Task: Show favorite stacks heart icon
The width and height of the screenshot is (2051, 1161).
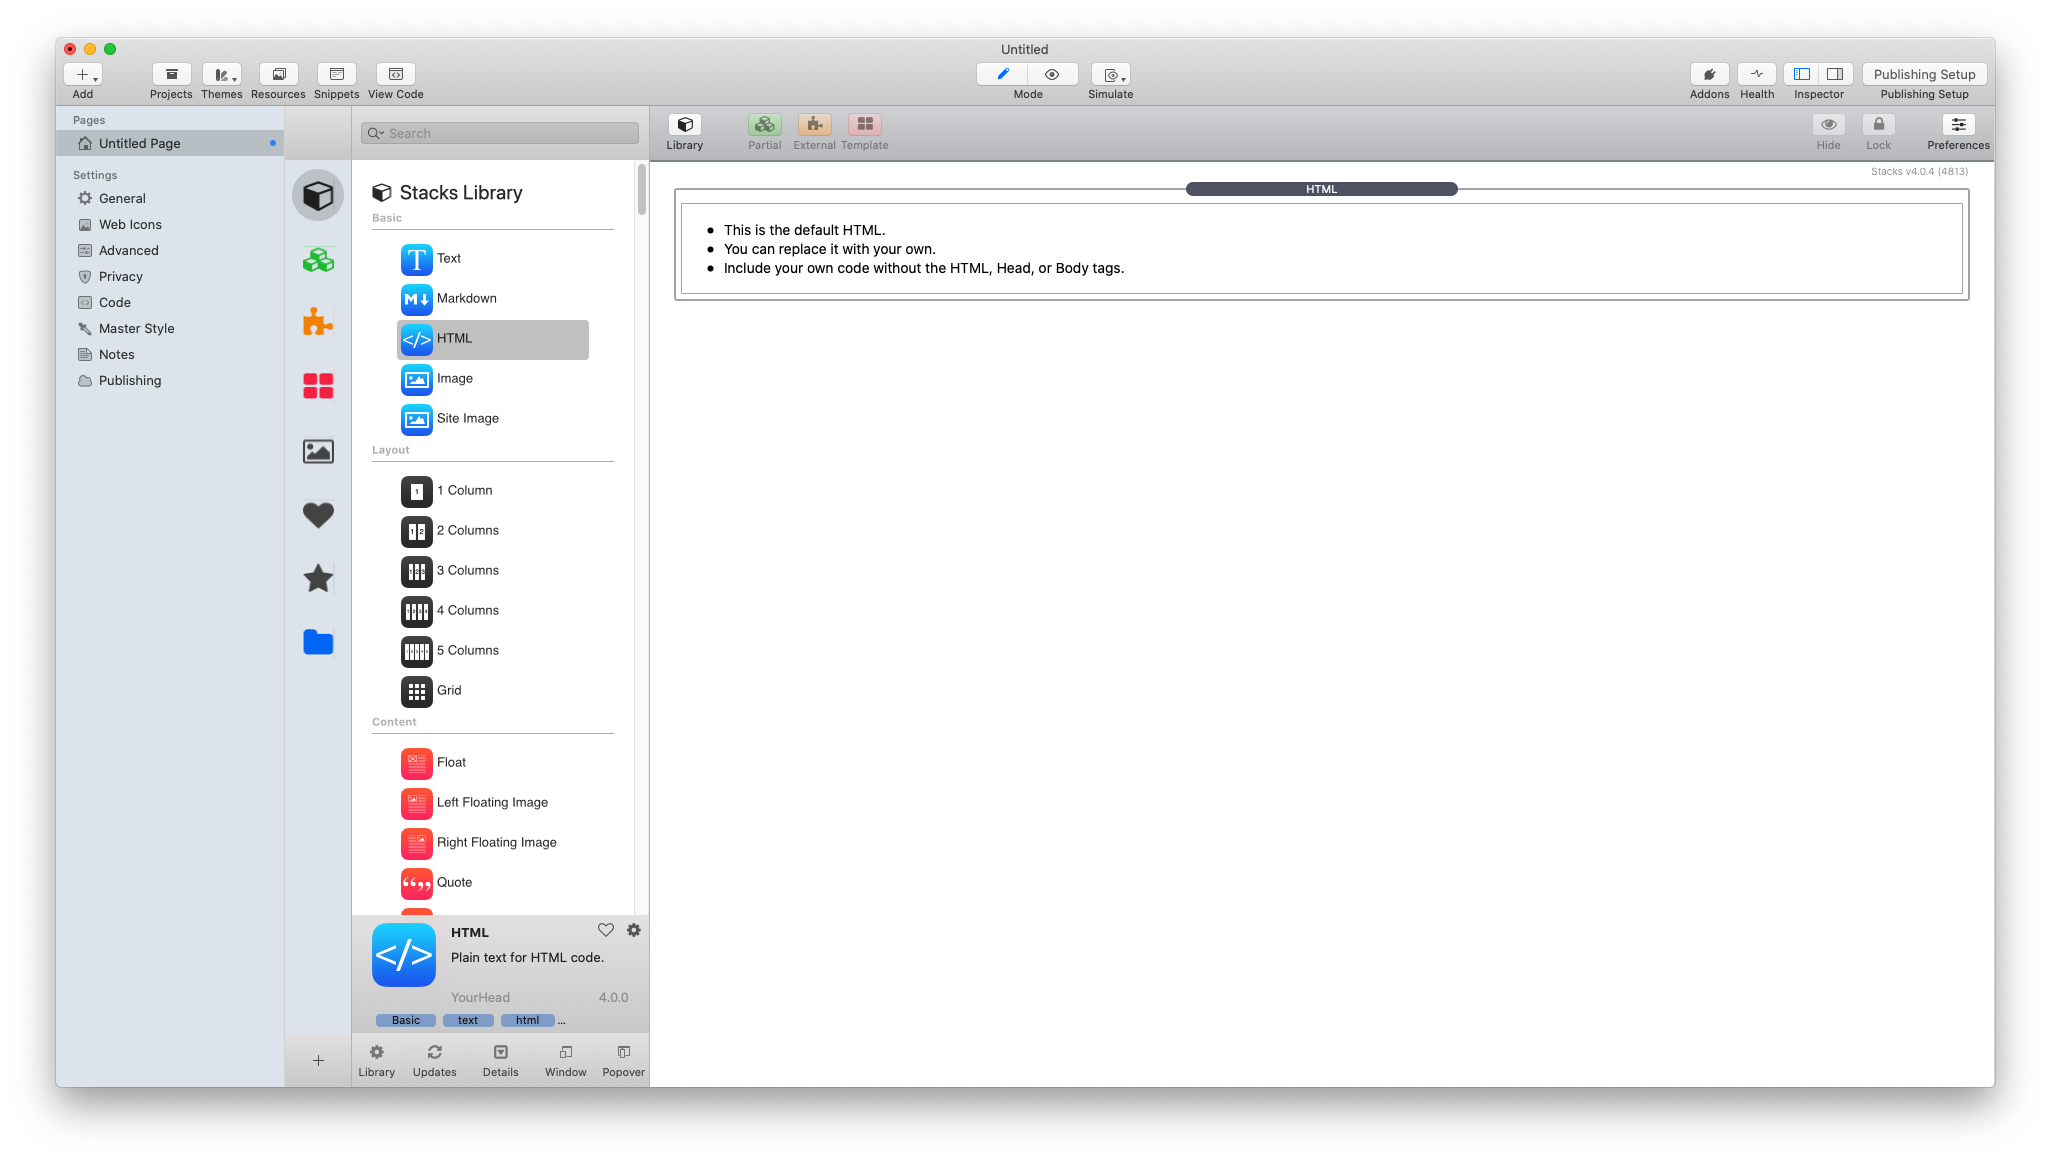Action: tap(318, 515)
